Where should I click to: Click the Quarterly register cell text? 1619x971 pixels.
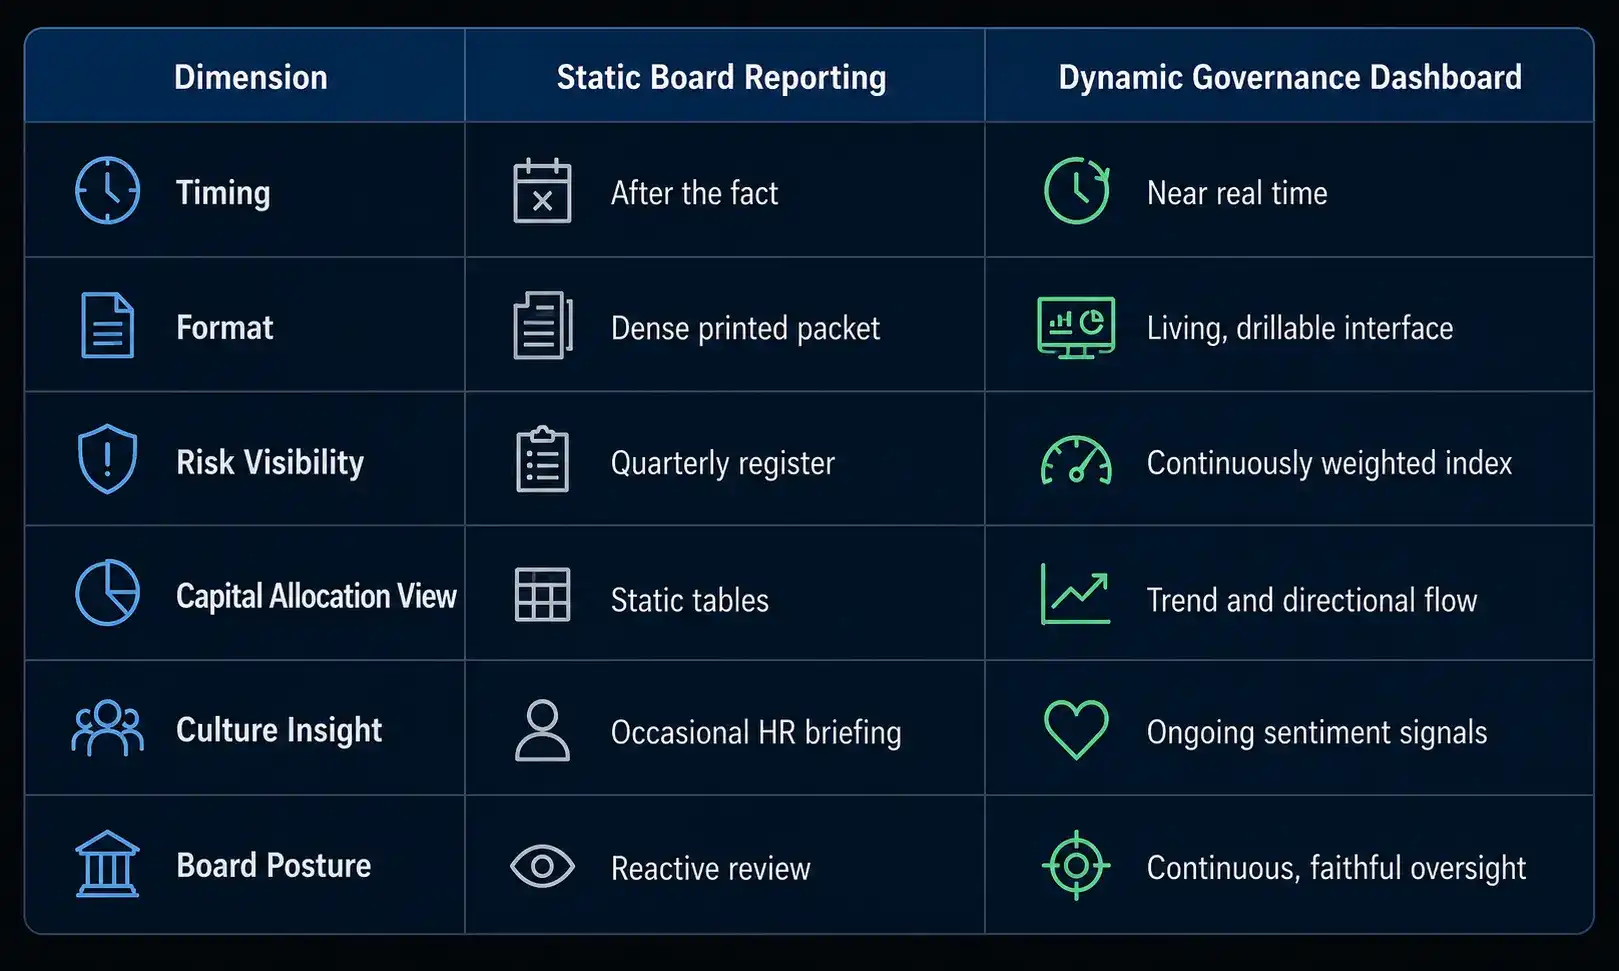(722, 463)
